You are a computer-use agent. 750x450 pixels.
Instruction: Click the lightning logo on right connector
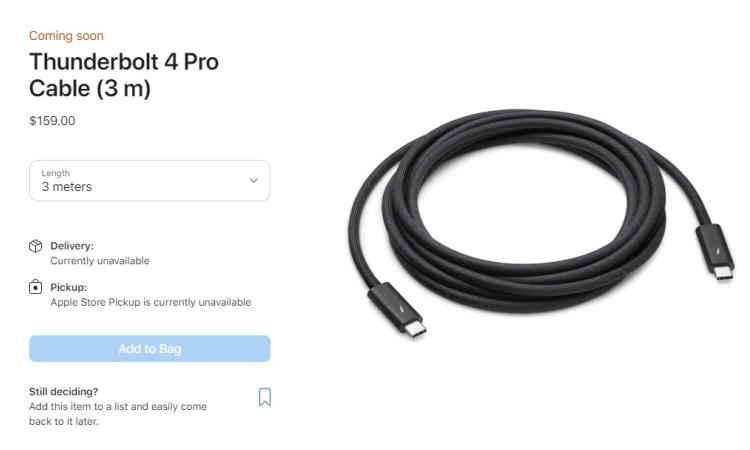pos(717,252)
